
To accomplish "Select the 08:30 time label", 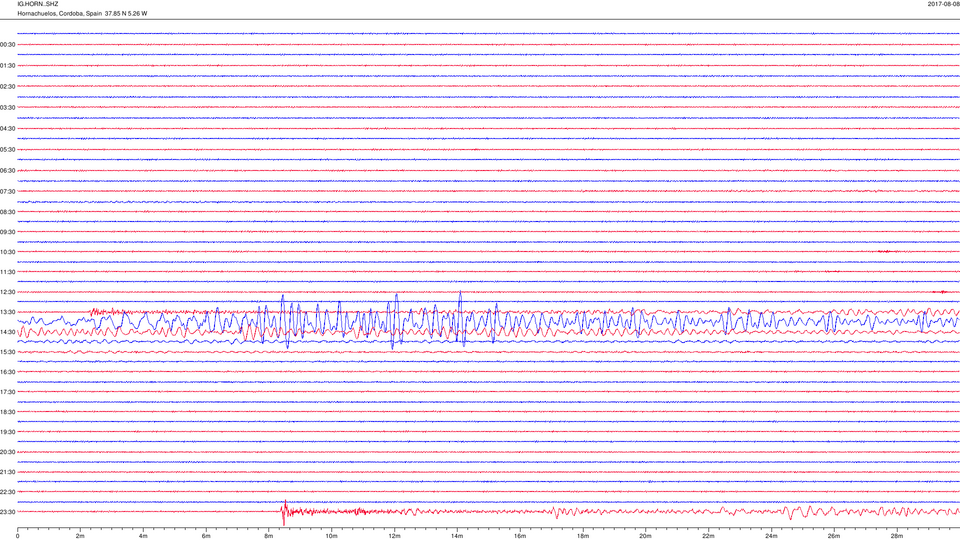I will click(x=7, y=212).
